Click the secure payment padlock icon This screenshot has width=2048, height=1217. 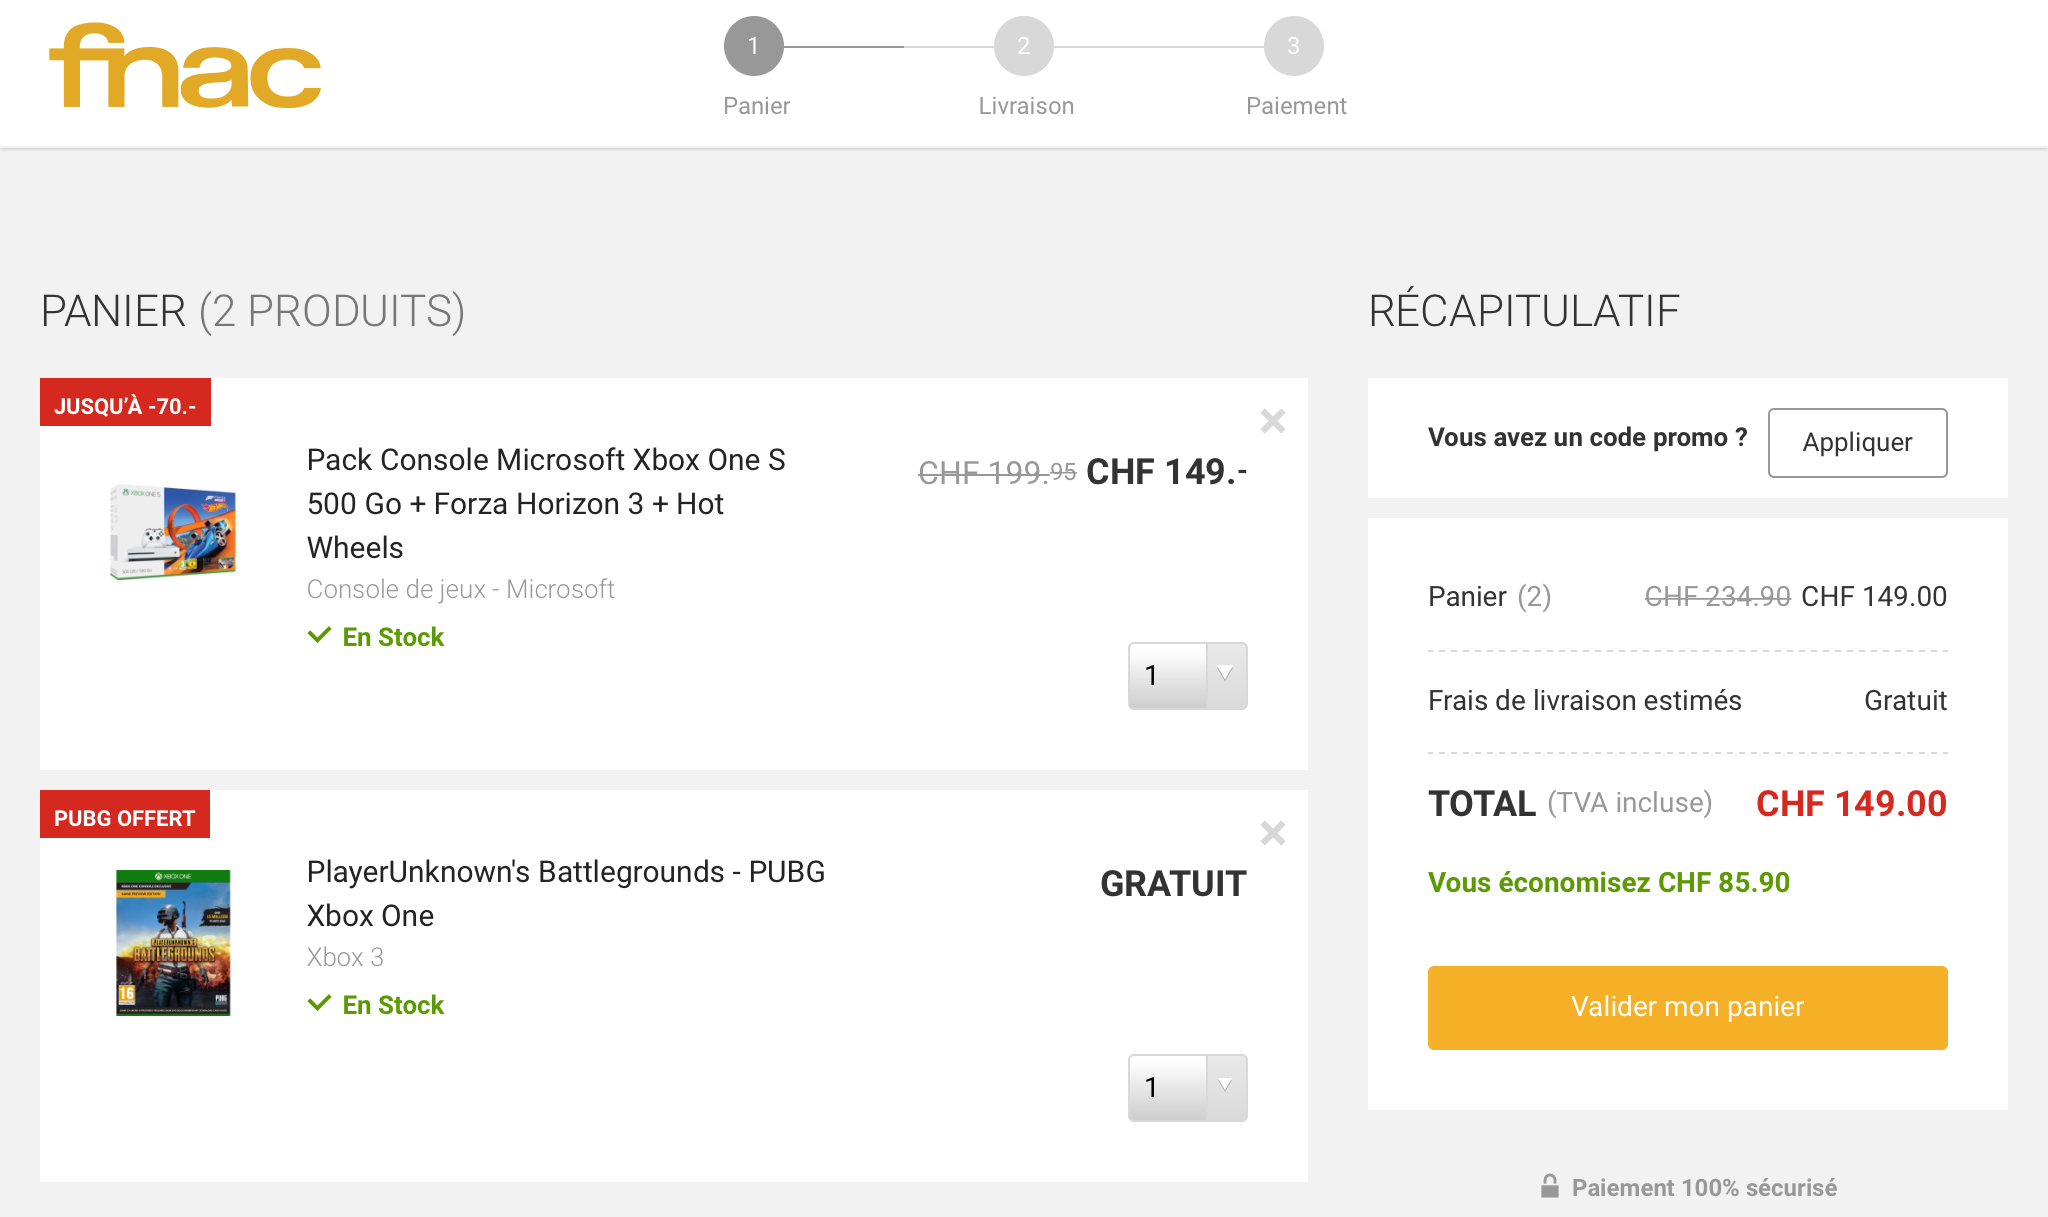click(1549, 1186)
